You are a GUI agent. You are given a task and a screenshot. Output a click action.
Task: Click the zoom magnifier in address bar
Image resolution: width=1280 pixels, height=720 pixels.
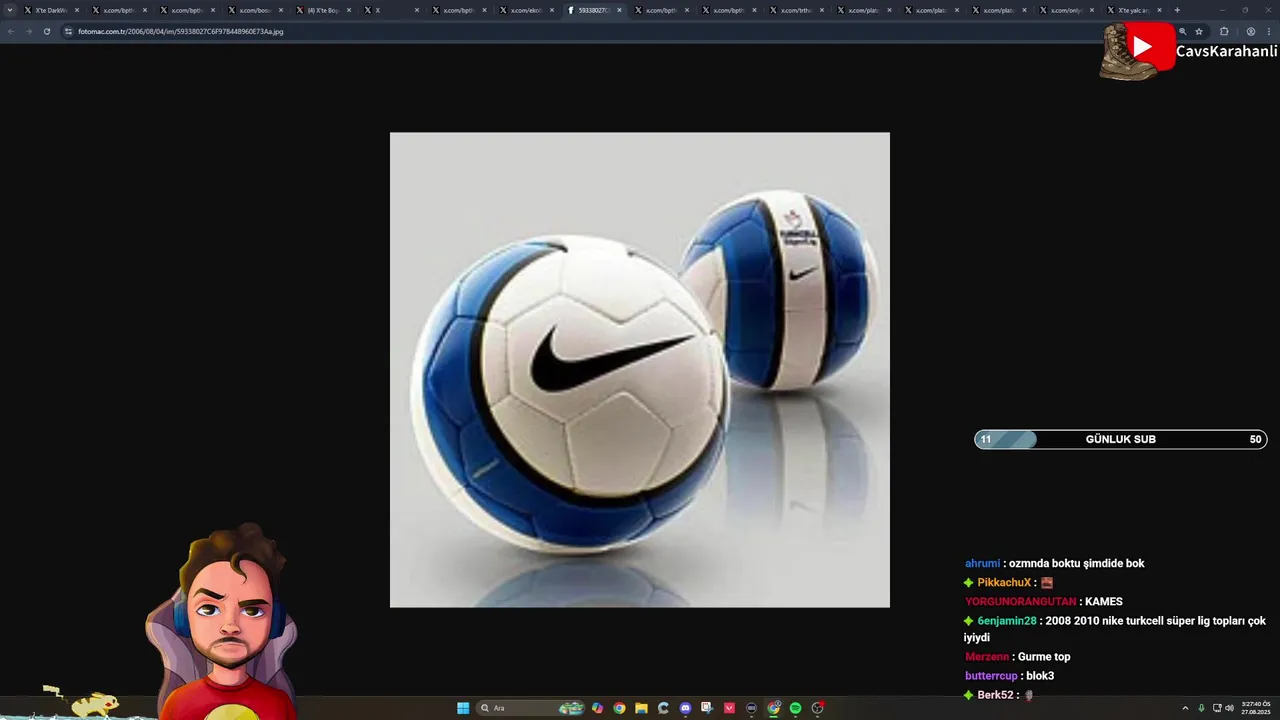tap(1182, 31)
